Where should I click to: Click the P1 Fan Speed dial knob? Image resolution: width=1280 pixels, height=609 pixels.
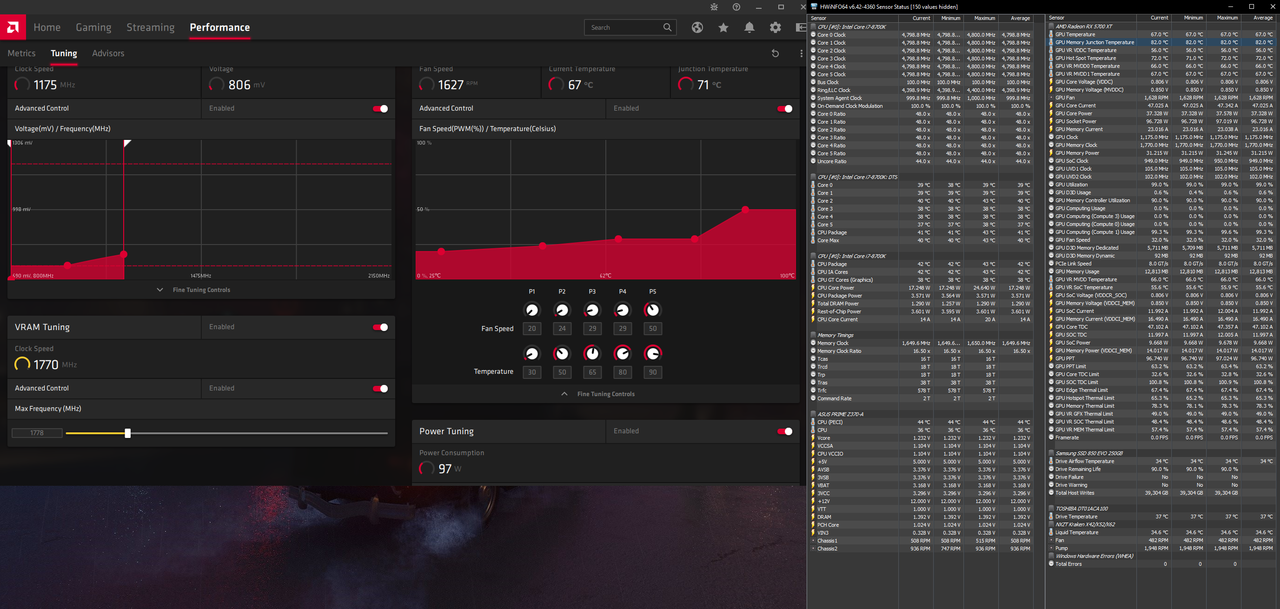[x=532, y=311]
